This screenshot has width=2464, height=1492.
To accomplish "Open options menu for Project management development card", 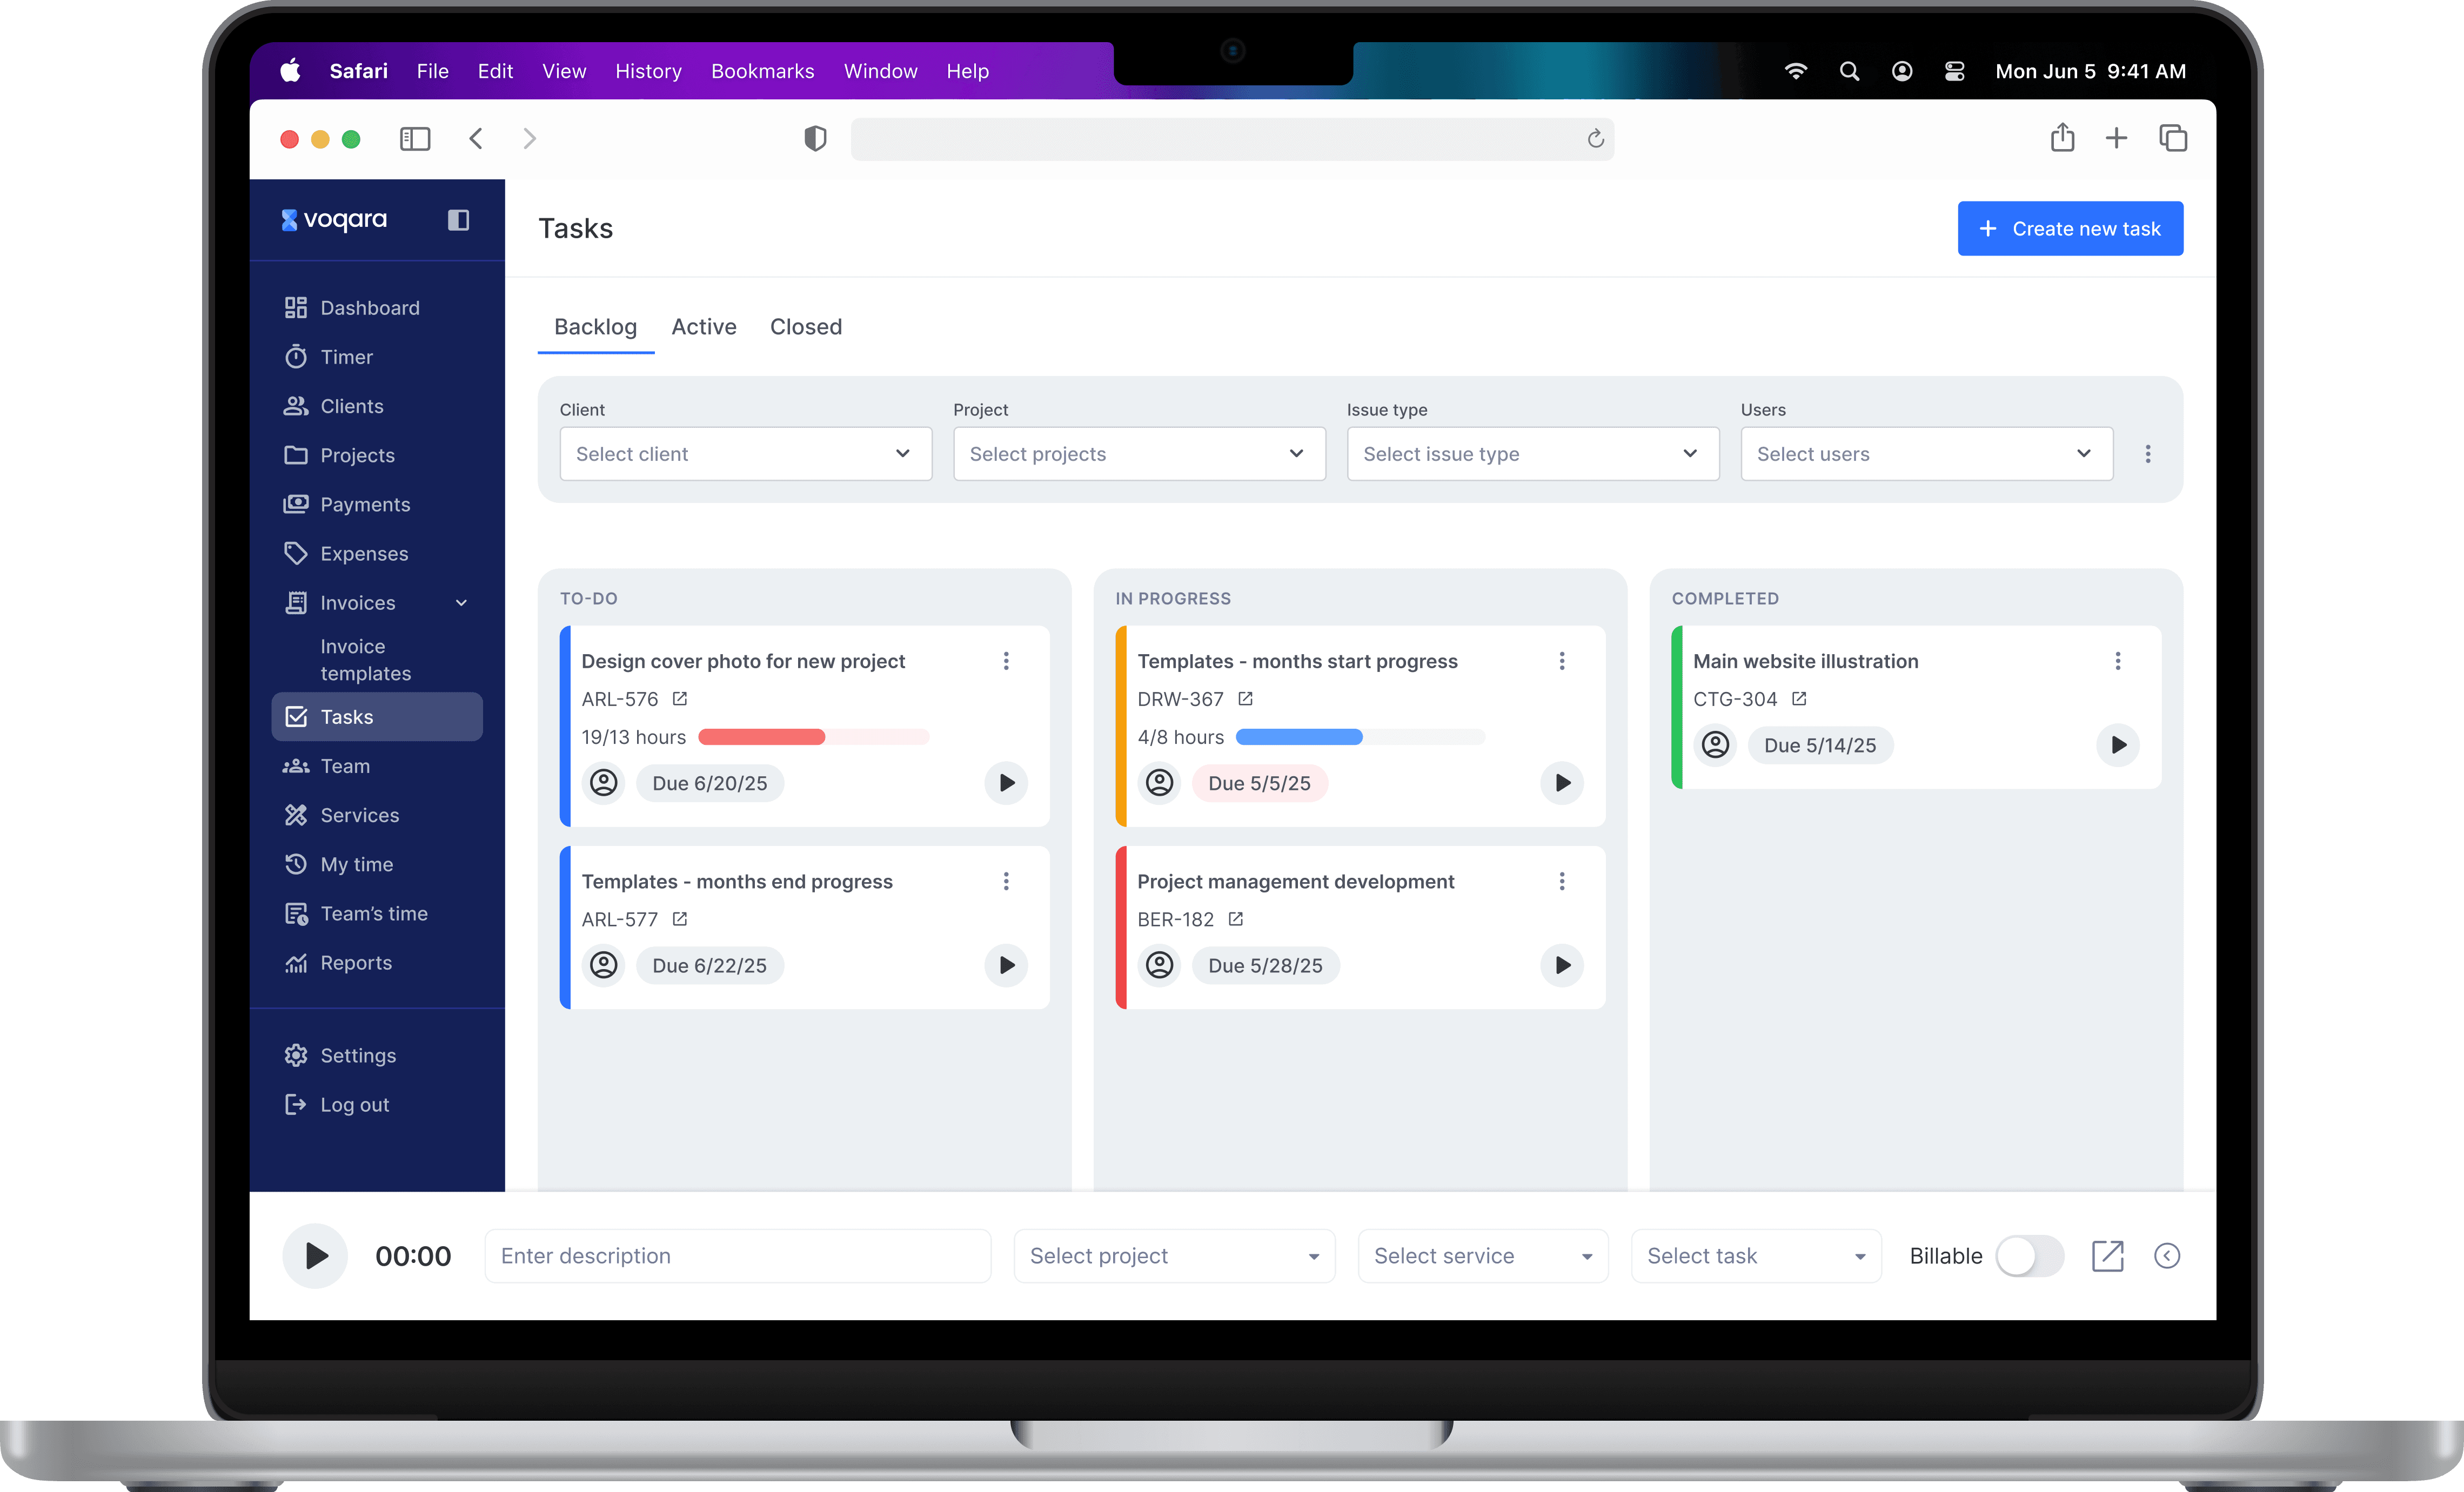I will click(1561, 881).
